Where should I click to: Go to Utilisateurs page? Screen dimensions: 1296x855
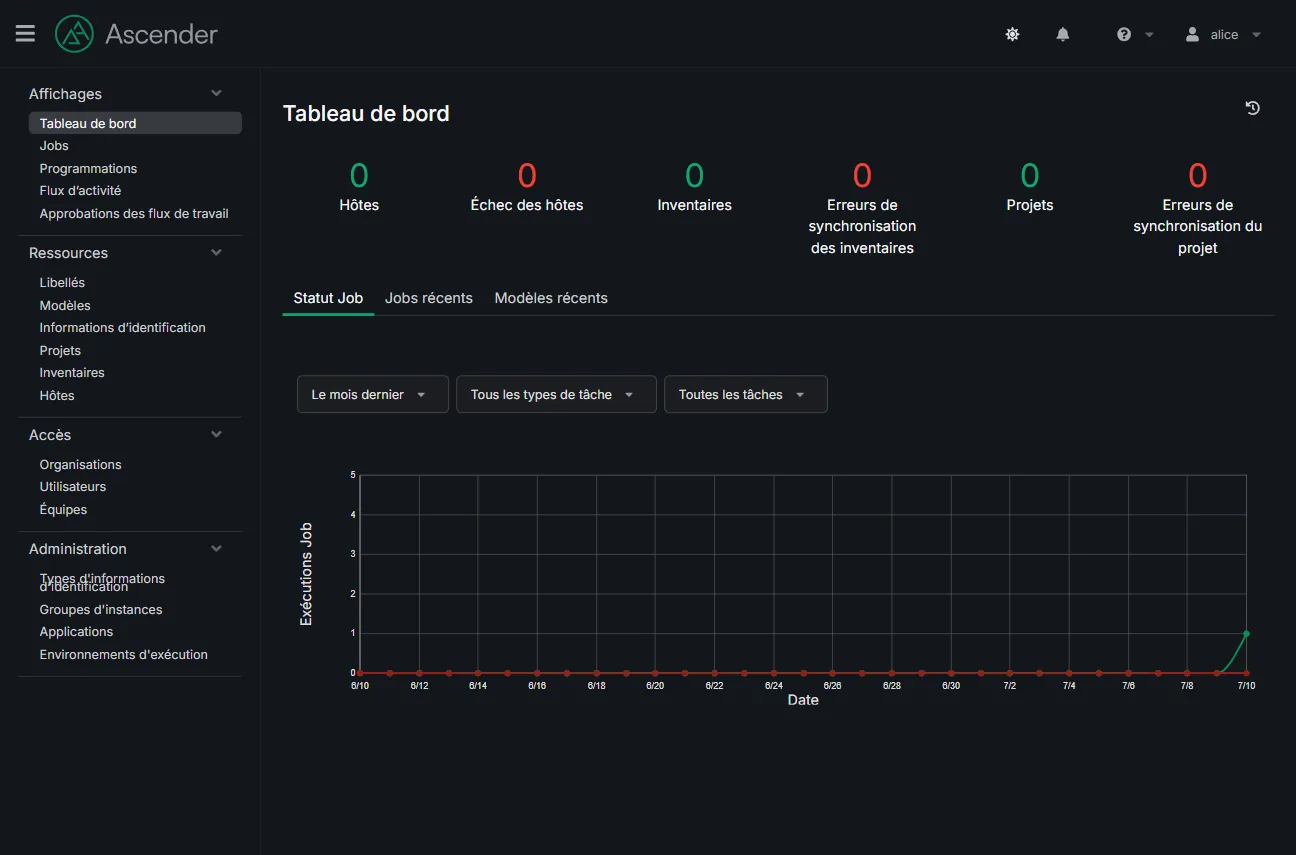tap(72, 486)
